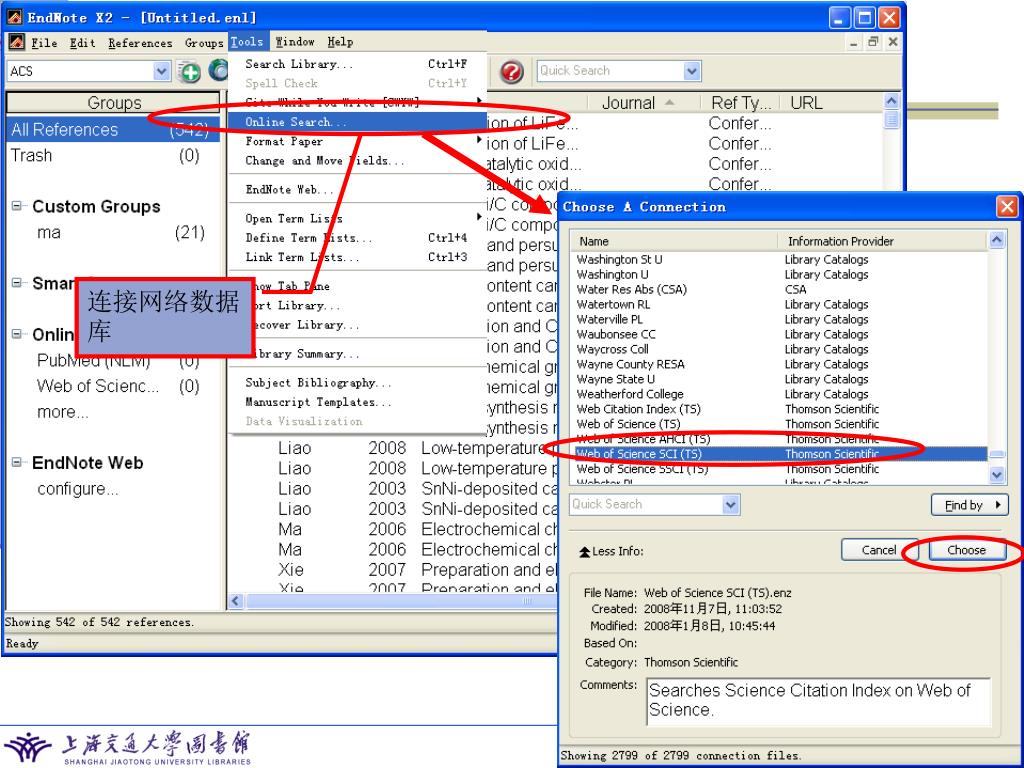Click scroll down arrow in connection list
Viewport: 1024px width, 768px height.
point(997,475)
